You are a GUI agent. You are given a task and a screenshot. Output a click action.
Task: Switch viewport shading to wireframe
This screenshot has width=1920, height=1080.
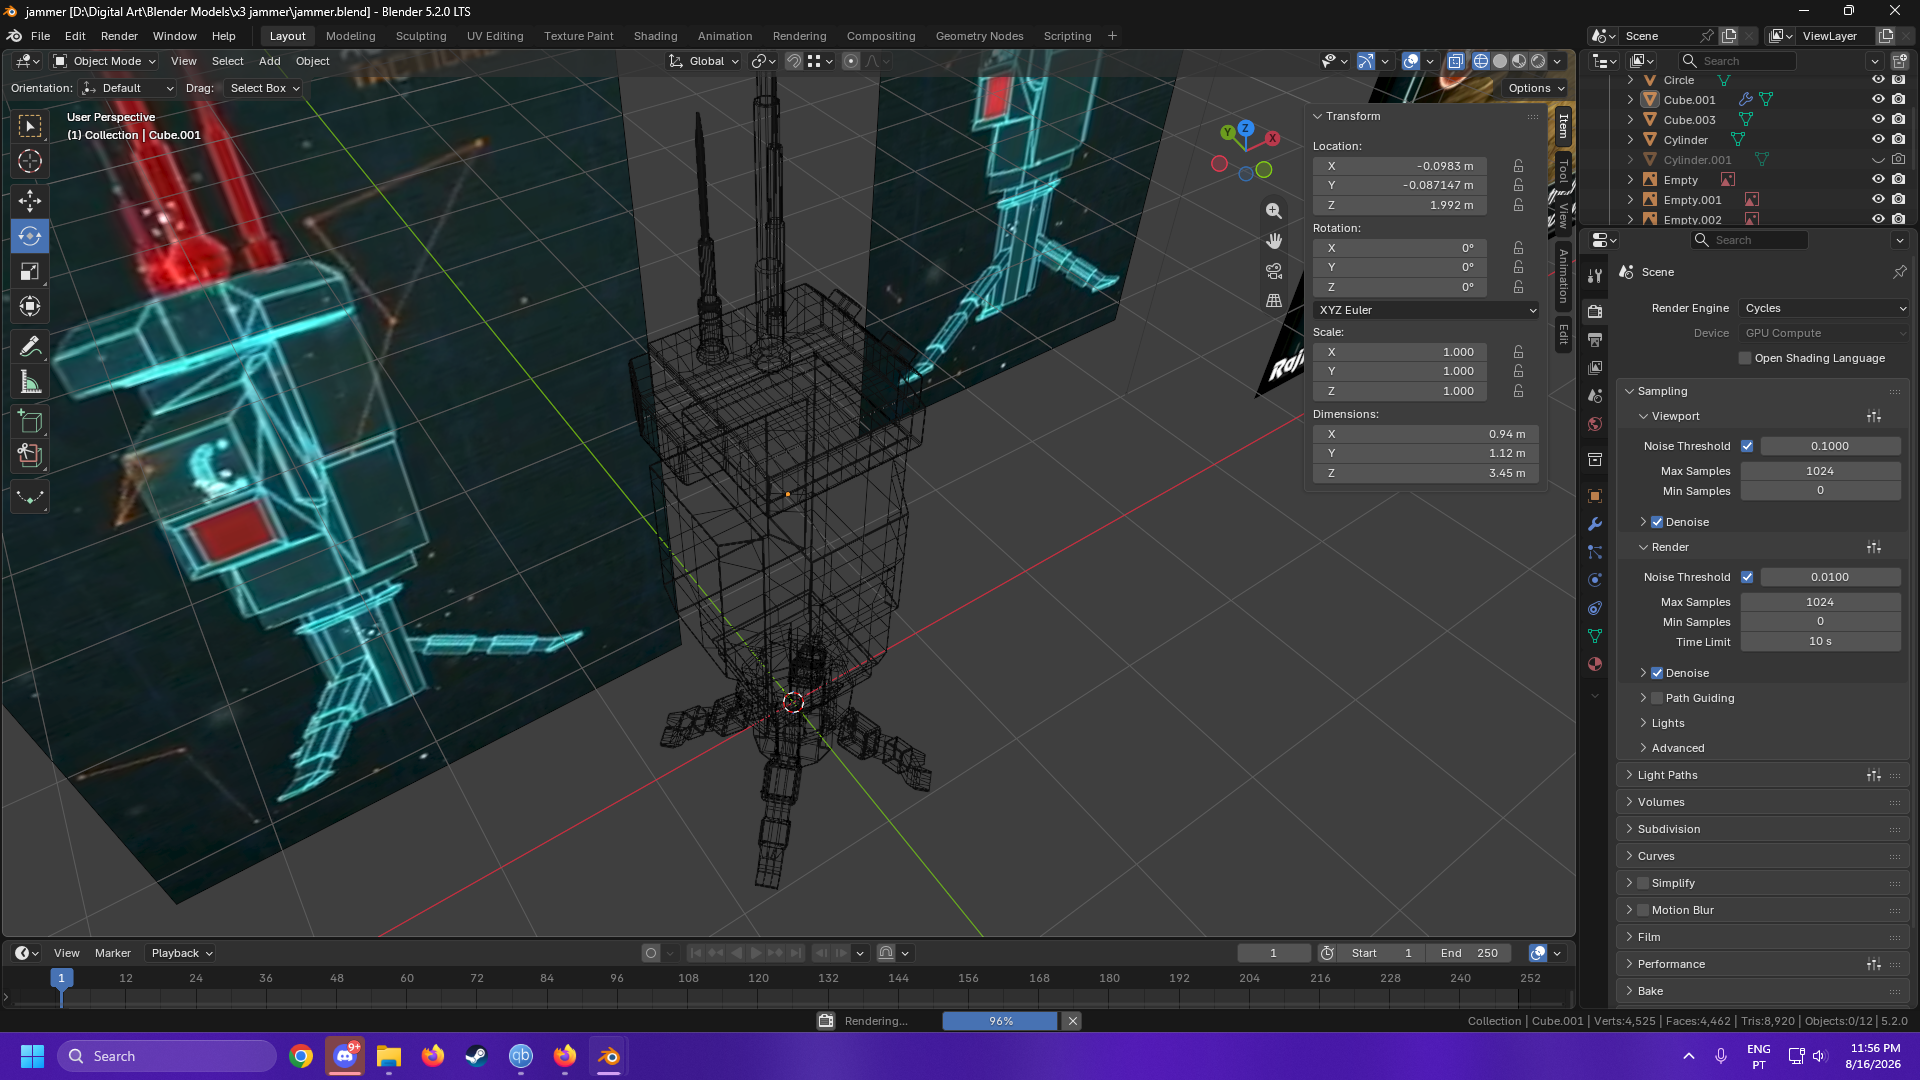pyautogui.click(x=1481, y=61)
